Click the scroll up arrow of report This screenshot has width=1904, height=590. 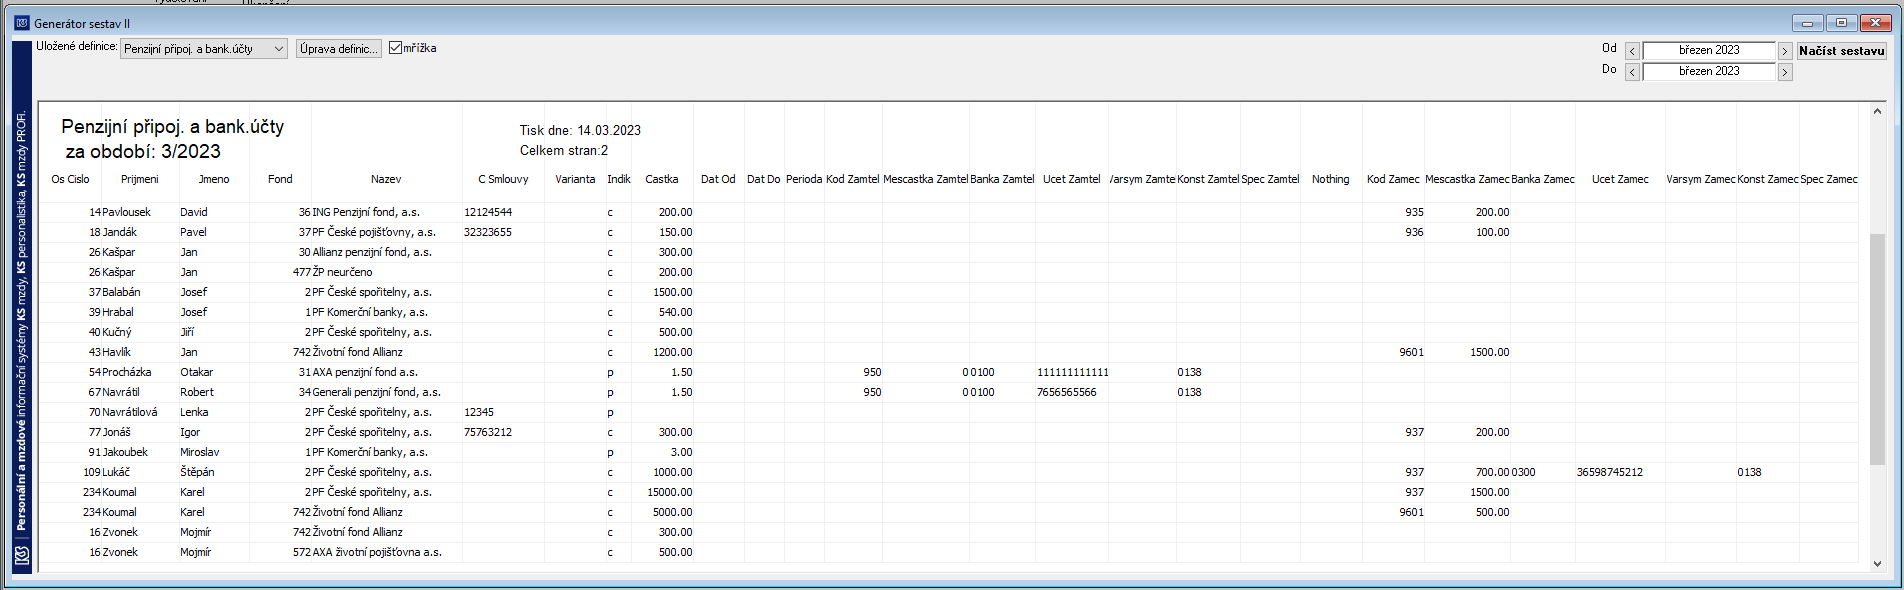pos(1877,111)
